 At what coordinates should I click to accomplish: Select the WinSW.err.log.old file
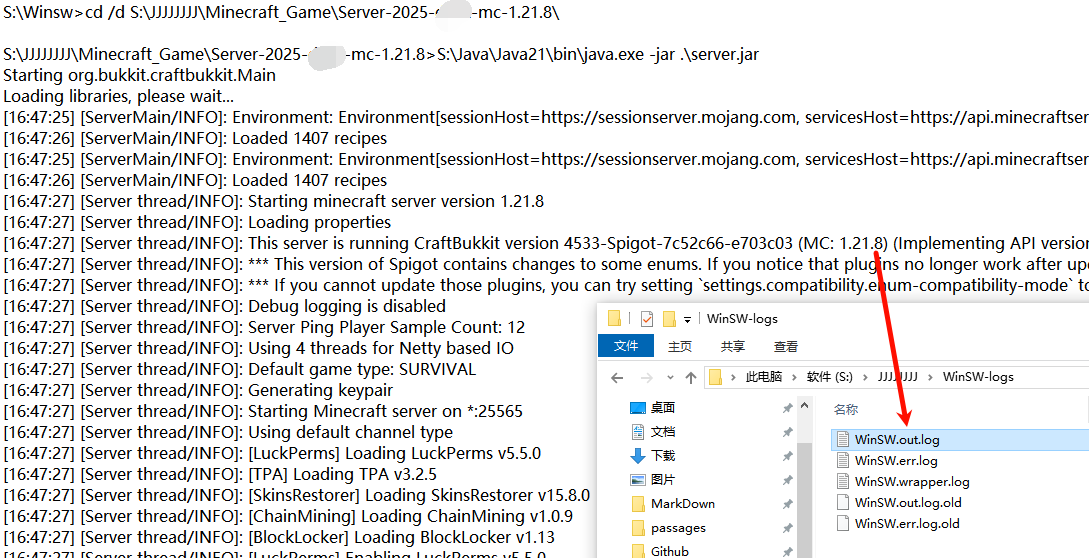[x=907, y=523]
